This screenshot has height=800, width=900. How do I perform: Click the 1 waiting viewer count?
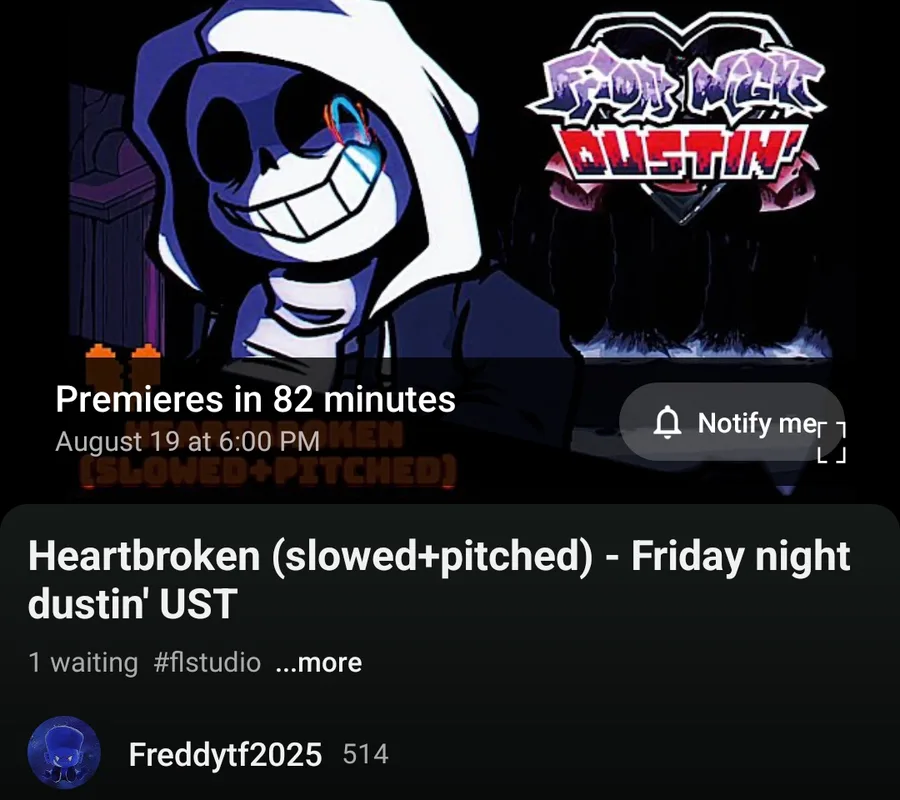coord(83,663)
